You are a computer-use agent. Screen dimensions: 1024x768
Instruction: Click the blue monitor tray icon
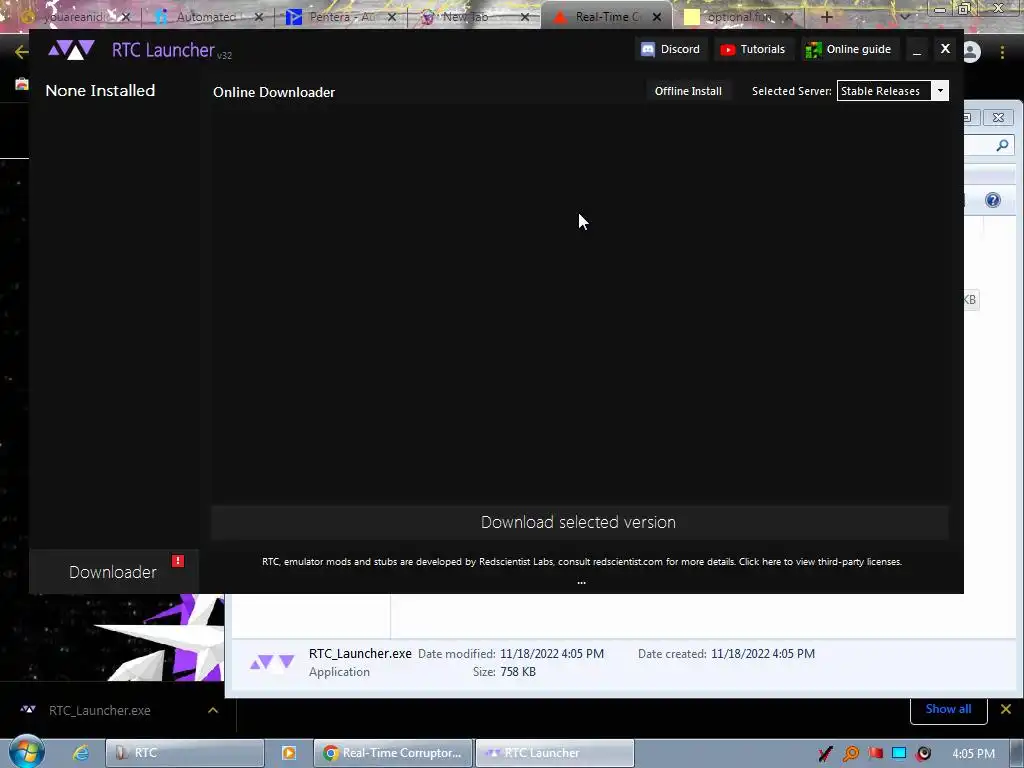(899, 753)
